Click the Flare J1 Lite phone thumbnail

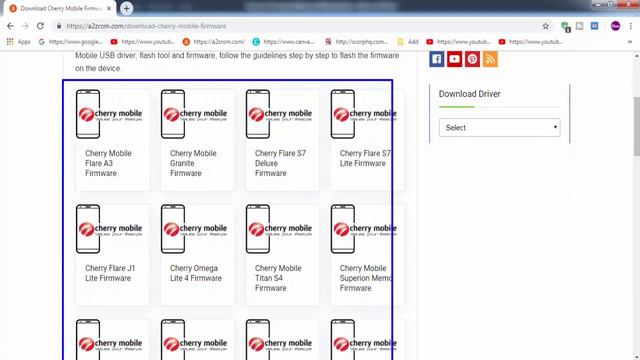(109, 229)
